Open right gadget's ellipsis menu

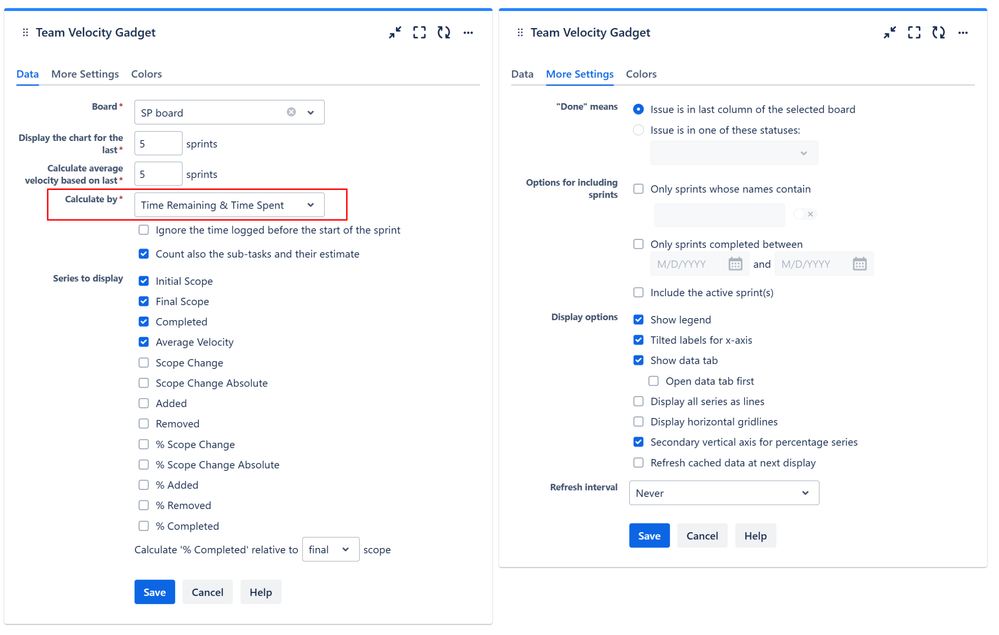(x=963, y=33)
